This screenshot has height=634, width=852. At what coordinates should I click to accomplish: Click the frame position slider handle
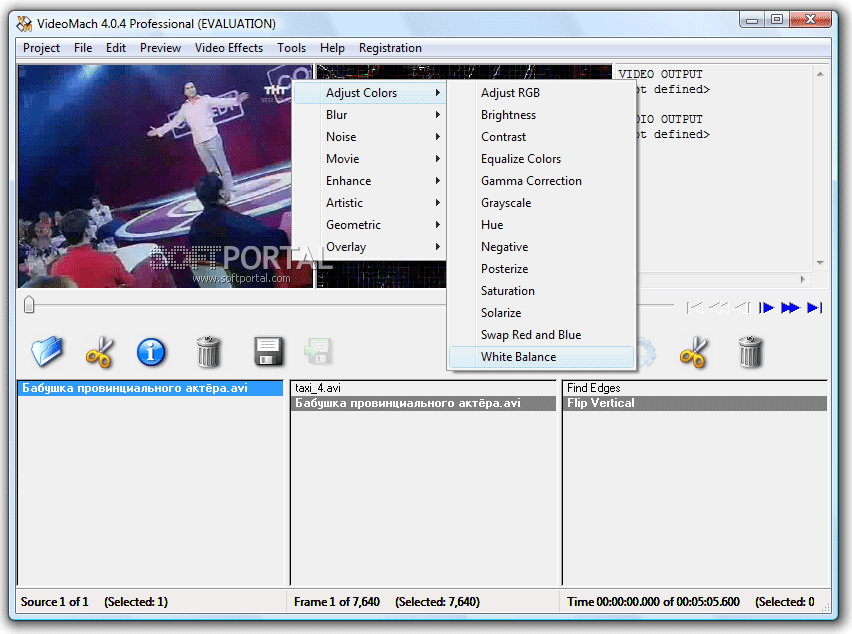tap(29, 305)
